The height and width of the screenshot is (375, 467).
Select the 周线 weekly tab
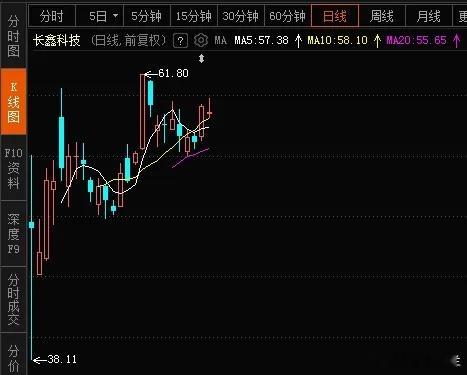point(382,16)
